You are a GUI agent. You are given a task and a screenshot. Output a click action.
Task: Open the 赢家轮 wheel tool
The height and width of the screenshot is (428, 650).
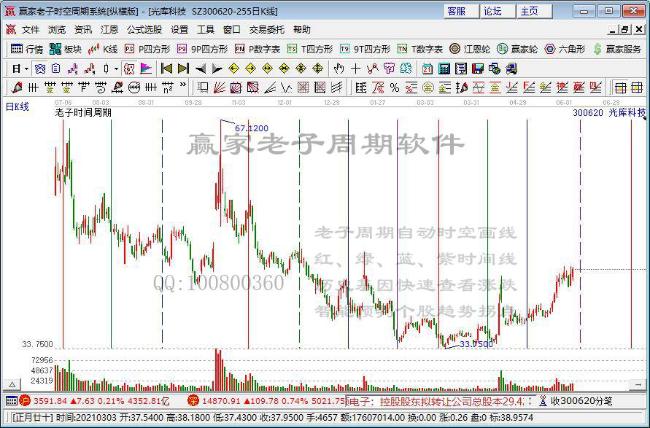517,49
